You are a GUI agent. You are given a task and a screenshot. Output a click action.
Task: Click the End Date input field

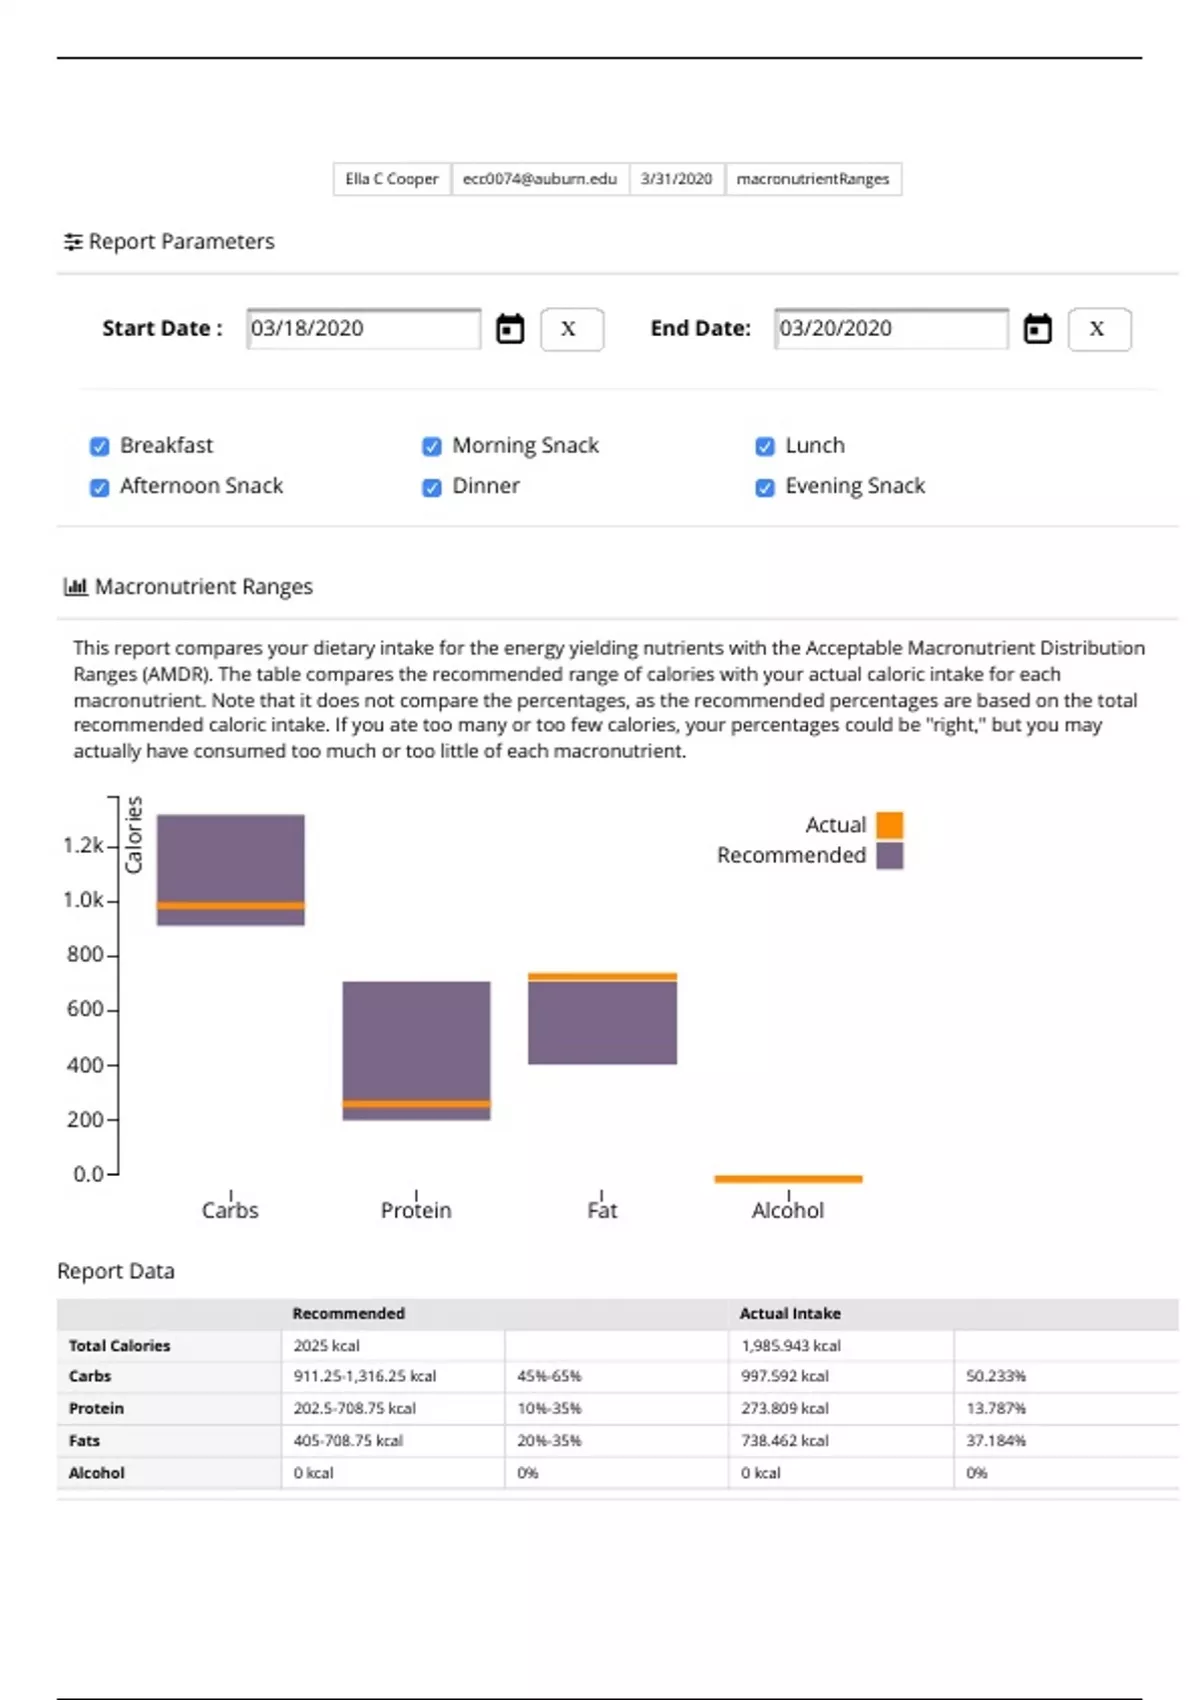(x=890, y=329)
